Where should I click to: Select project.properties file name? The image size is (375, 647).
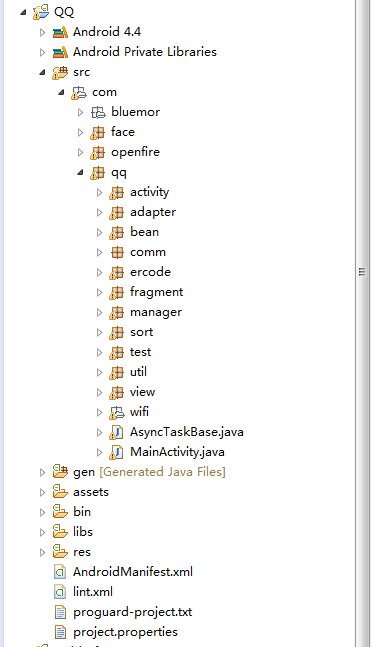coord(125,632)
